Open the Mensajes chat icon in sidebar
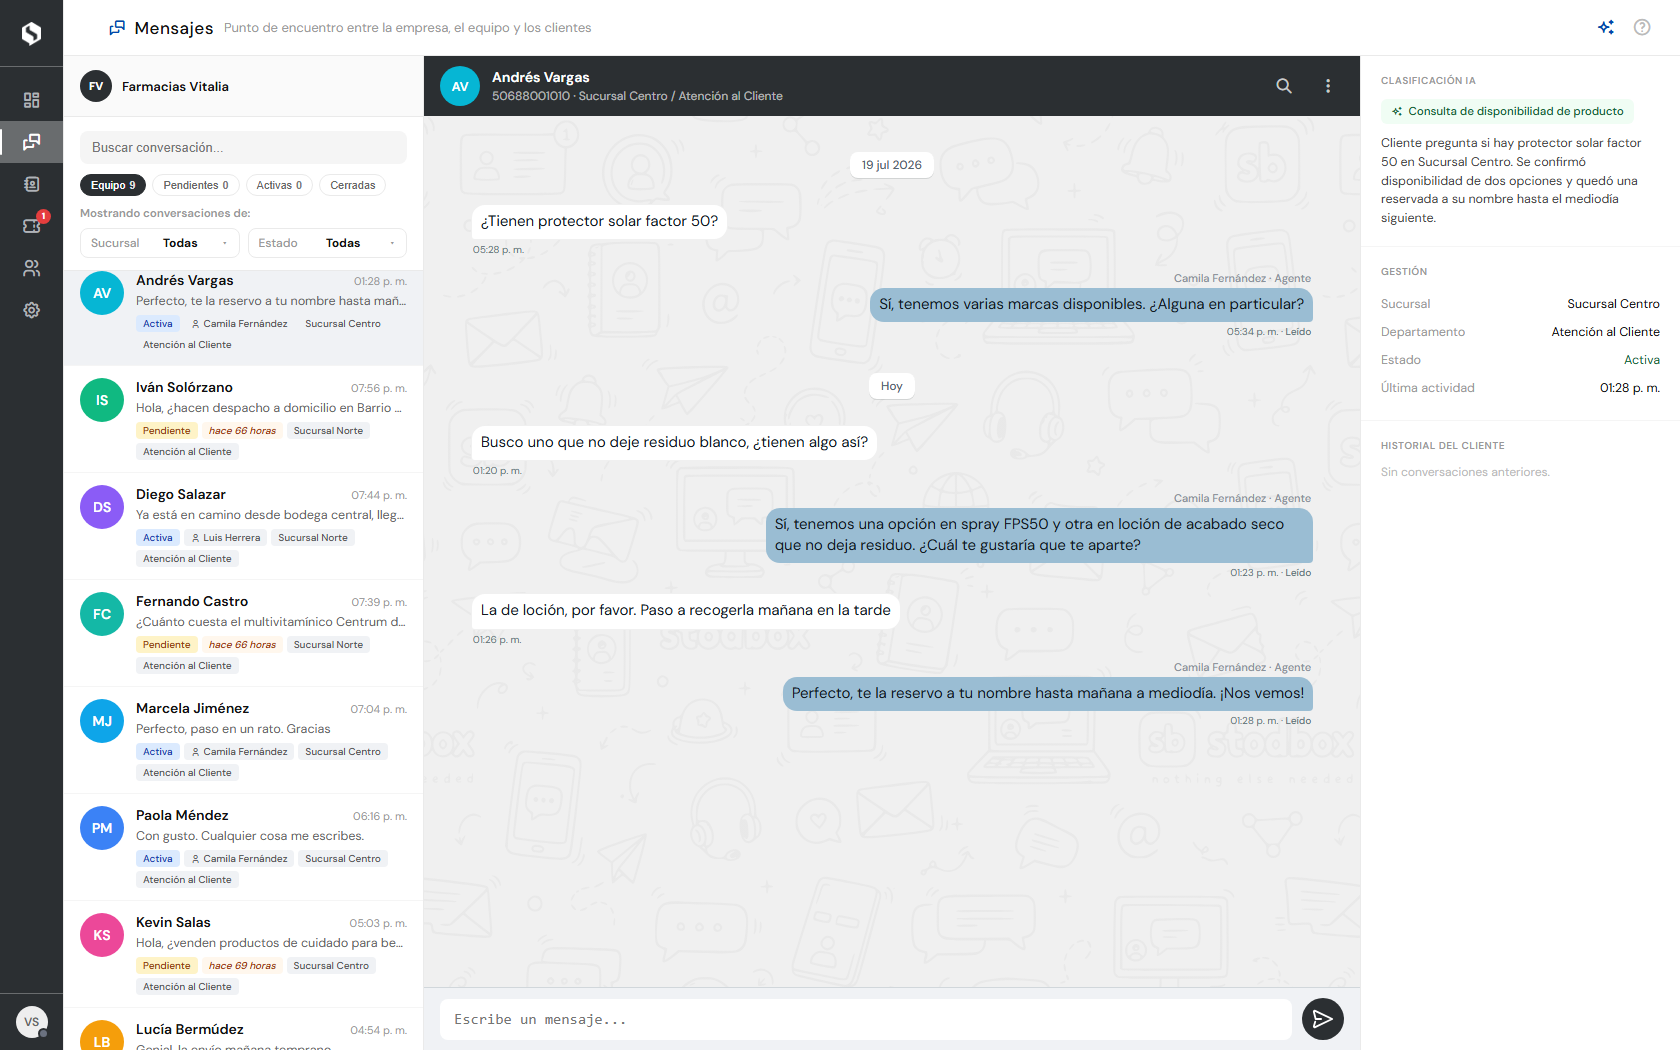This screenshot has width=1680, height=1050. (x=31, y=142)
